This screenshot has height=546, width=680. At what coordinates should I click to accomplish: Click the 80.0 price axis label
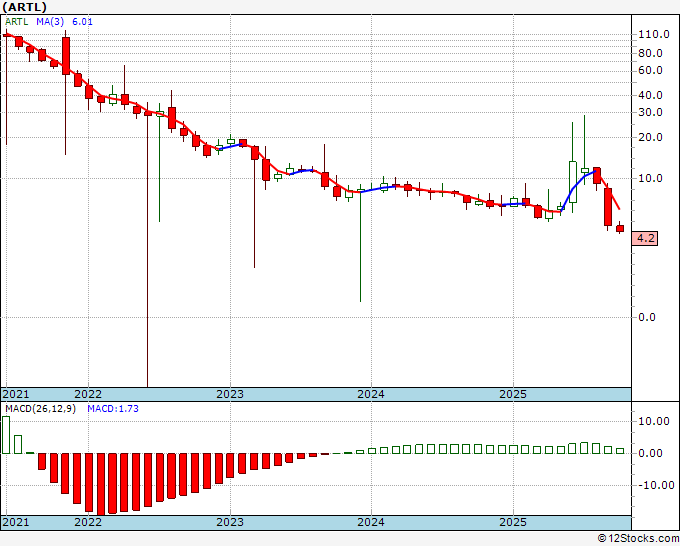(650, 53)
